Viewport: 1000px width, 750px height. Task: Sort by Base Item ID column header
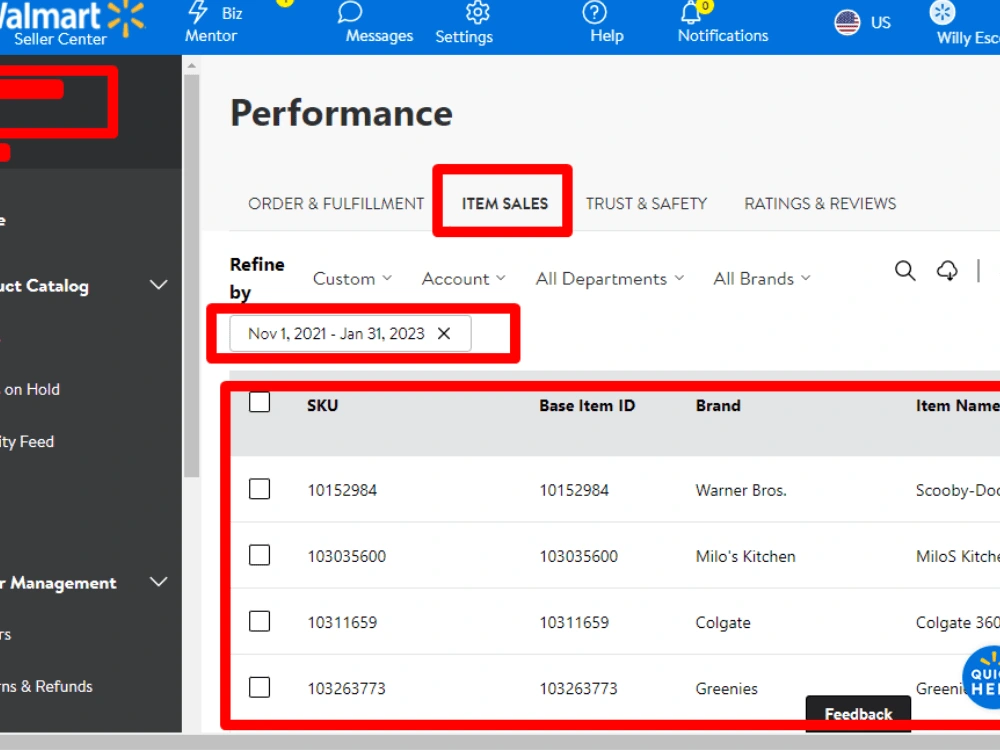[x=587, y=406]
